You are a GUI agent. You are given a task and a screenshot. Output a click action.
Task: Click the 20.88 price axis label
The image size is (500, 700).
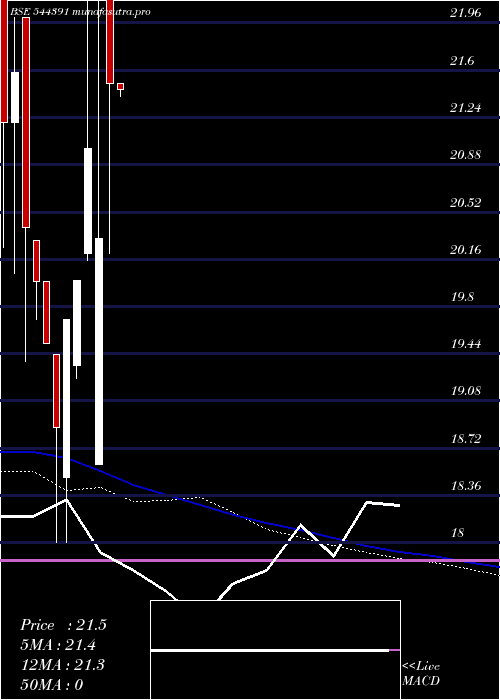click(466, 155)
